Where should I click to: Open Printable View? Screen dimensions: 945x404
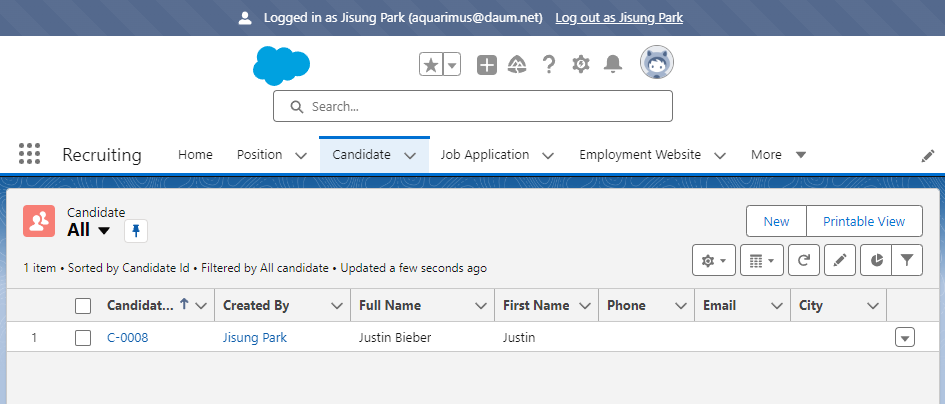[864, 221]
